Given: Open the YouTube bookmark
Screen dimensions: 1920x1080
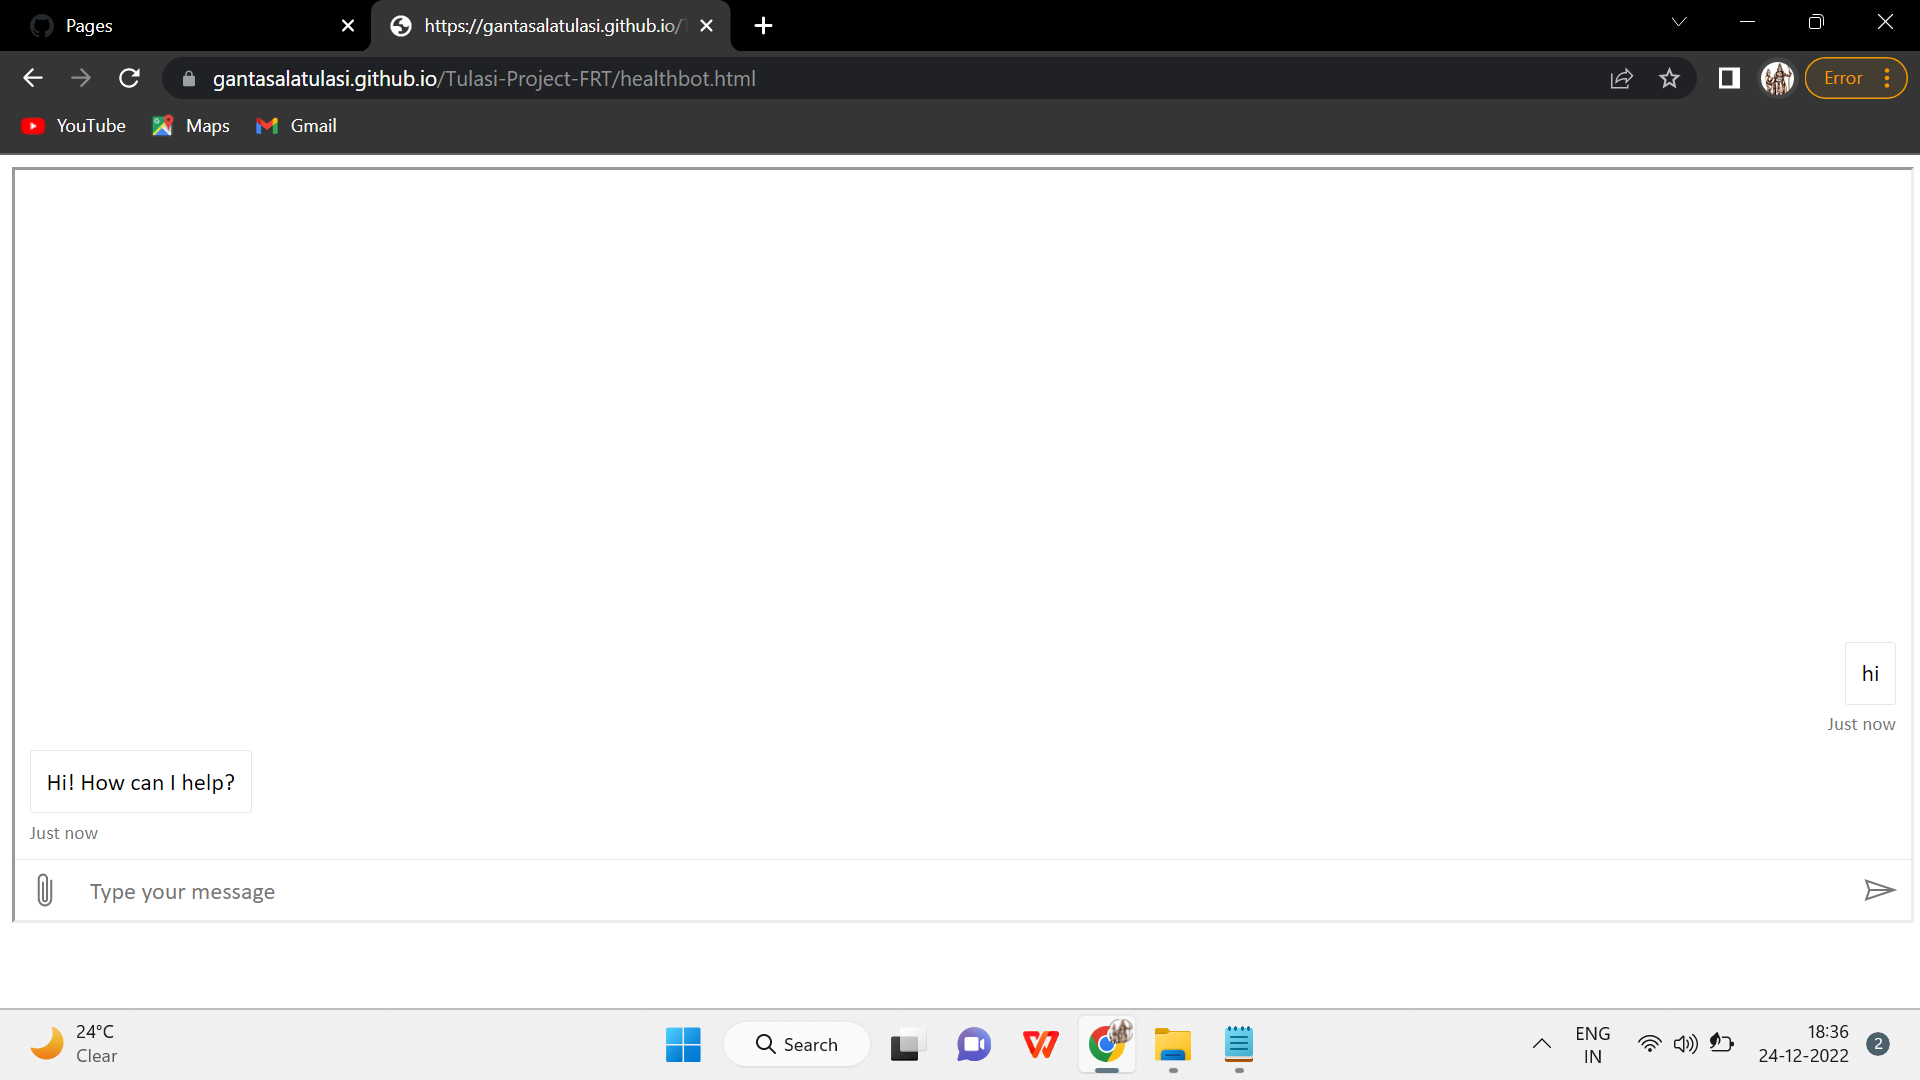Looking at the screenshot, I should tap(74, 126).
